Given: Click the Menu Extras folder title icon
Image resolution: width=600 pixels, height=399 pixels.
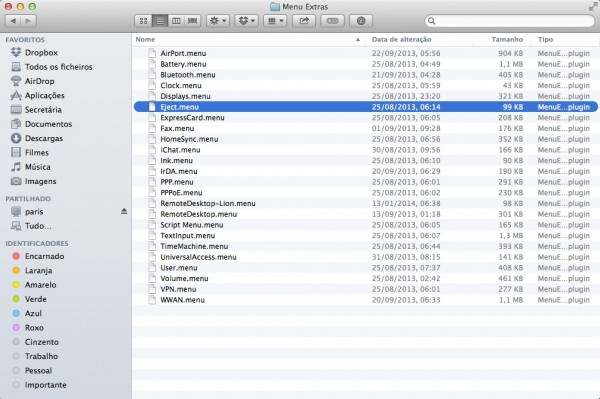Looking at the screenshot, I should (x=275, y=7).
